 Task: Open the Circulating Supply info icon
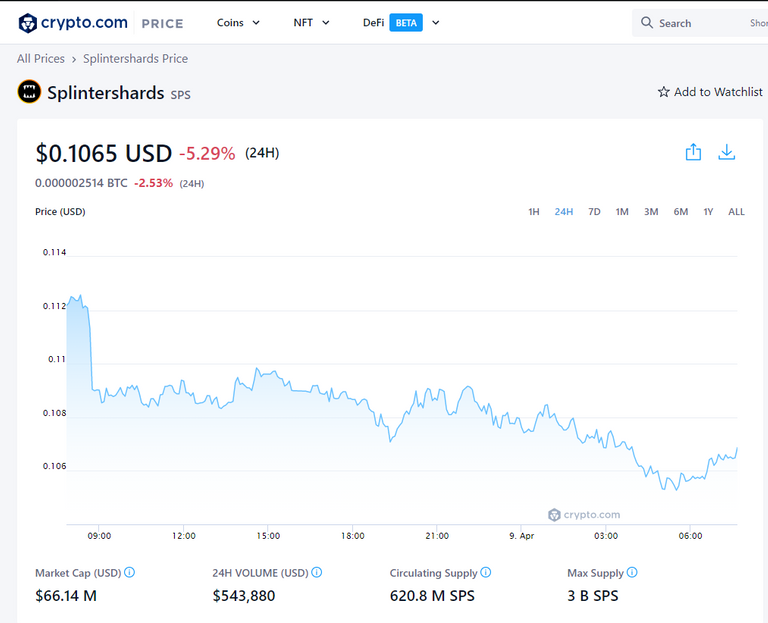tap(485, 572)
